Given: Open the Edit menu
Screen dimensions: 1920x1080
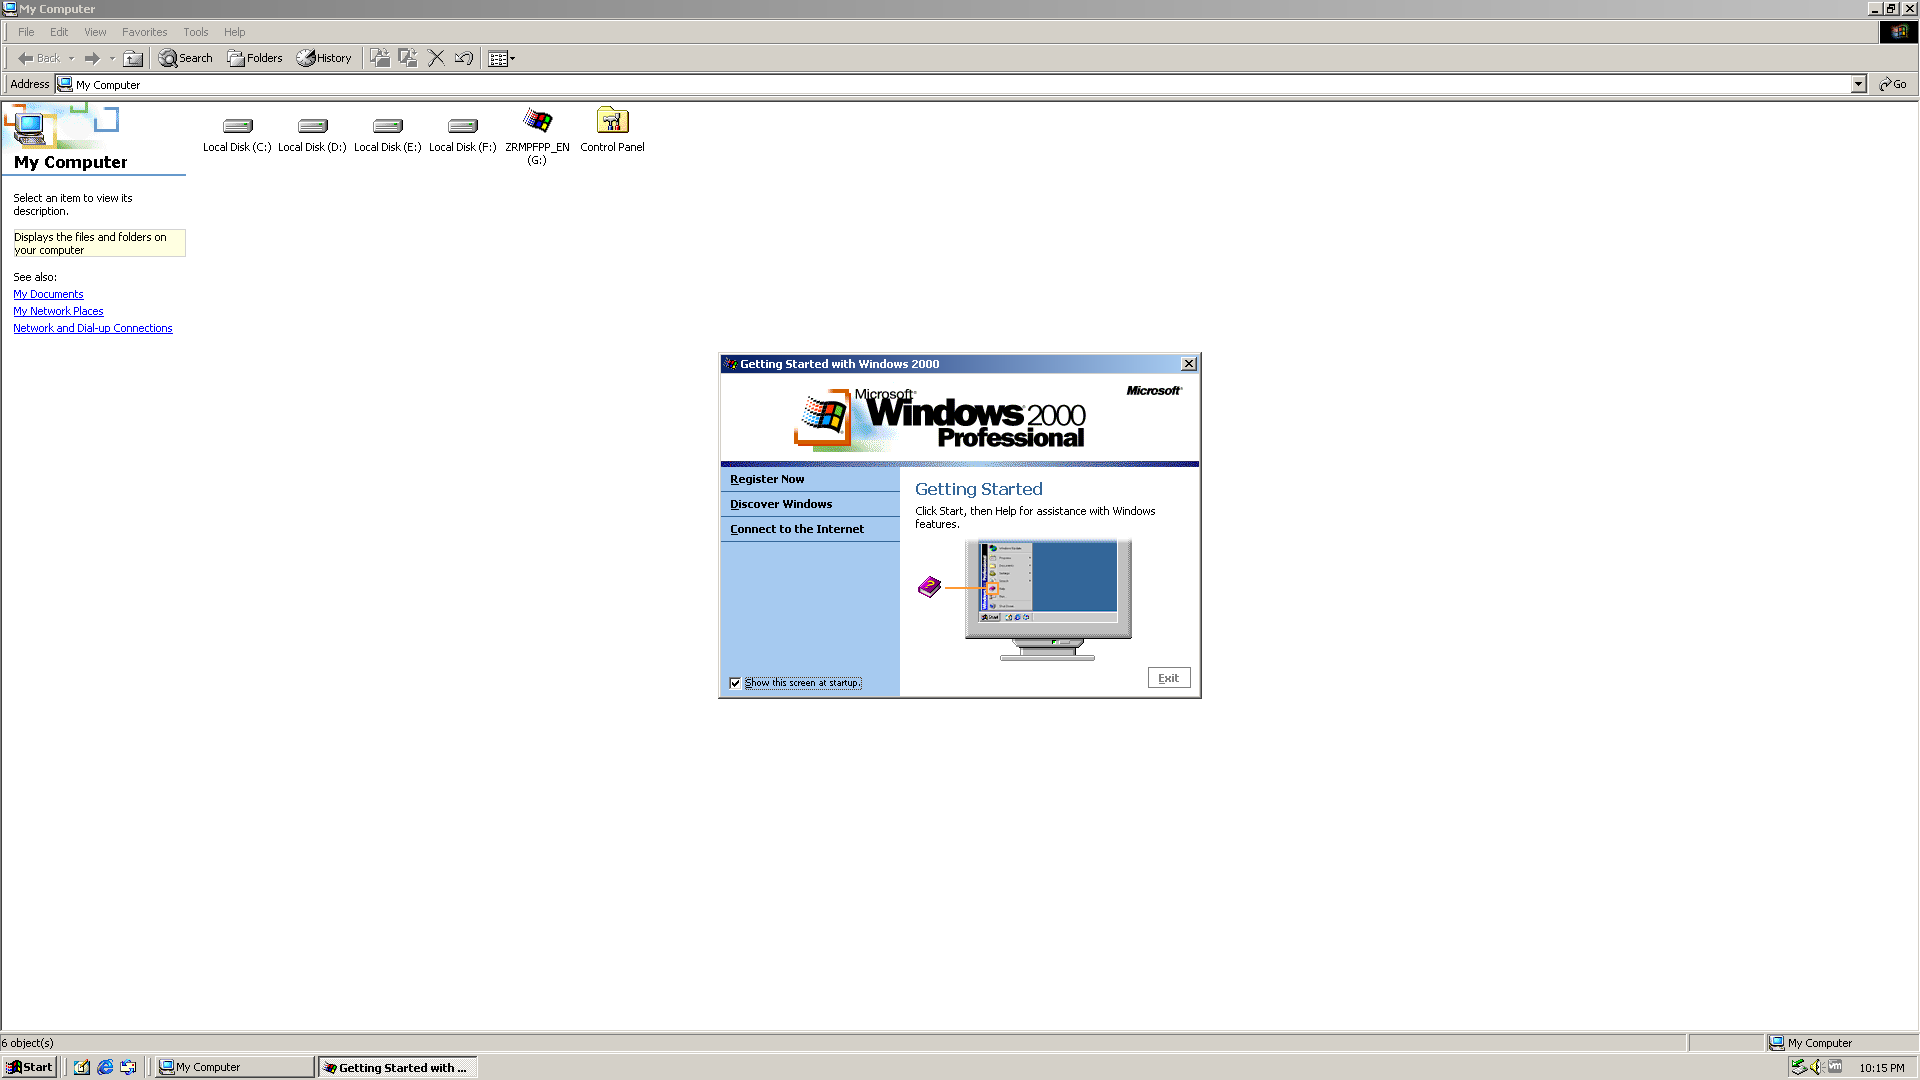Looking at the screenshot, I should [59, 32].
